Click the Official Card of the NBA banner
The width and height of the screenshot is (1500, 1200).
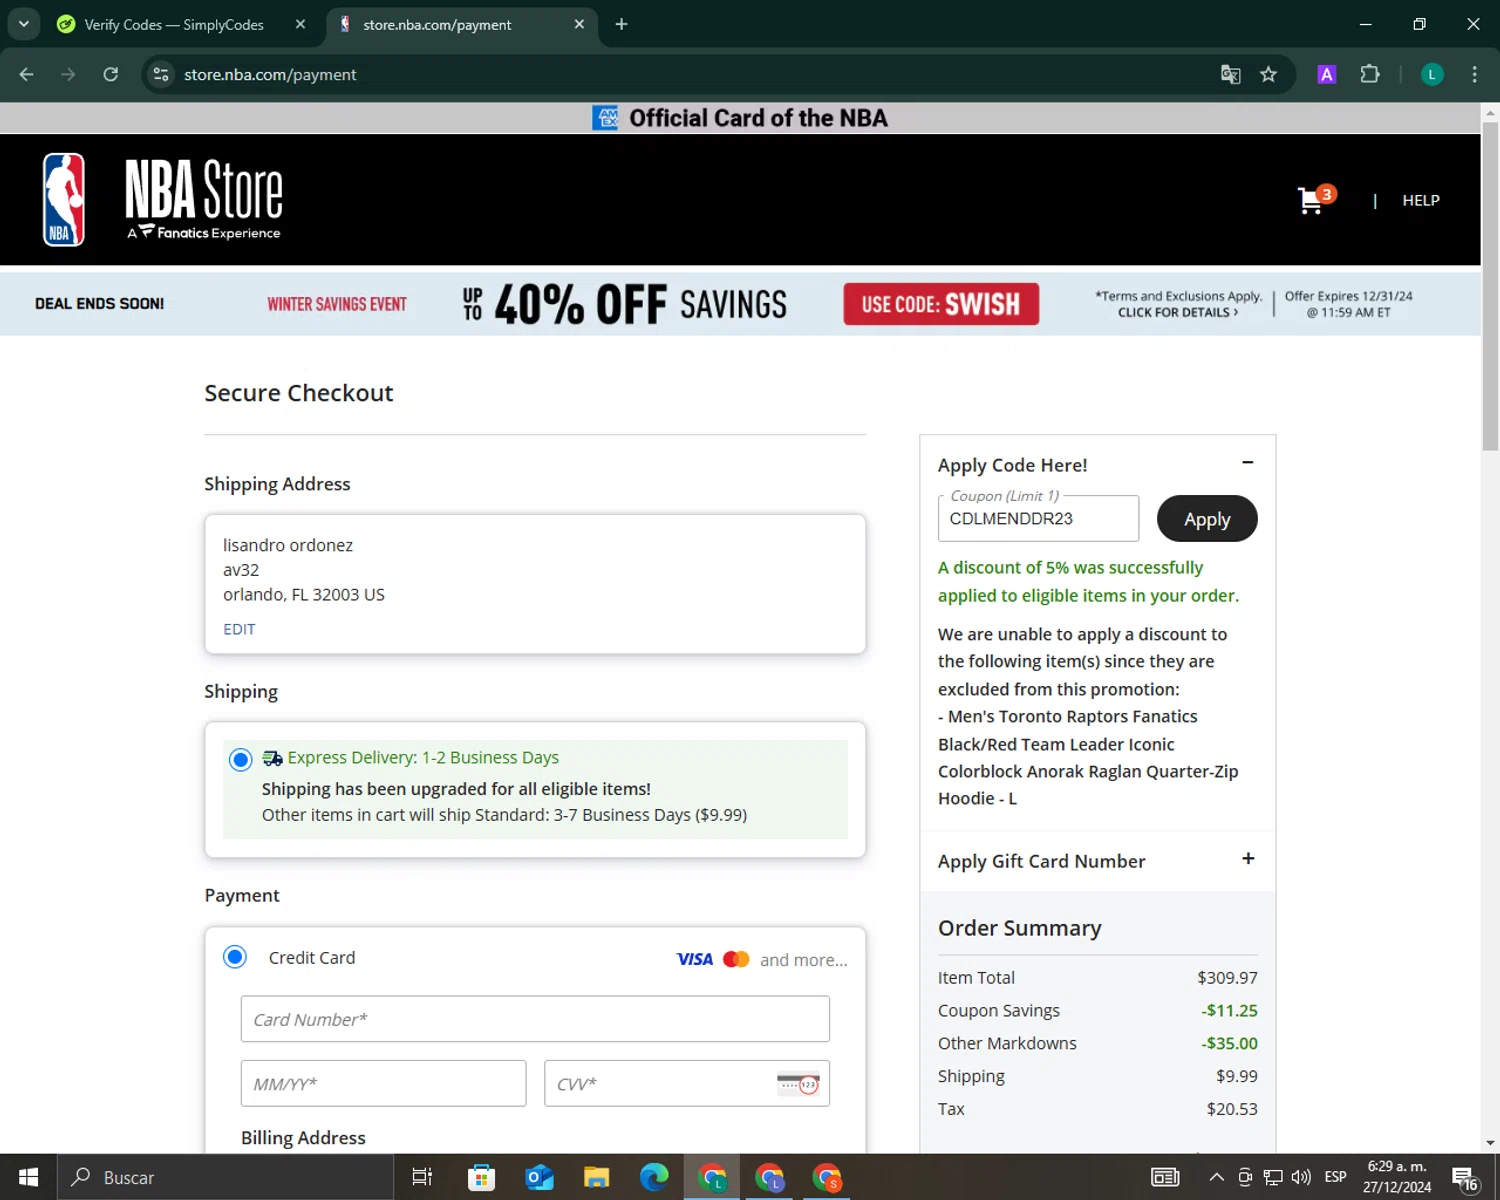coord(740,118)
